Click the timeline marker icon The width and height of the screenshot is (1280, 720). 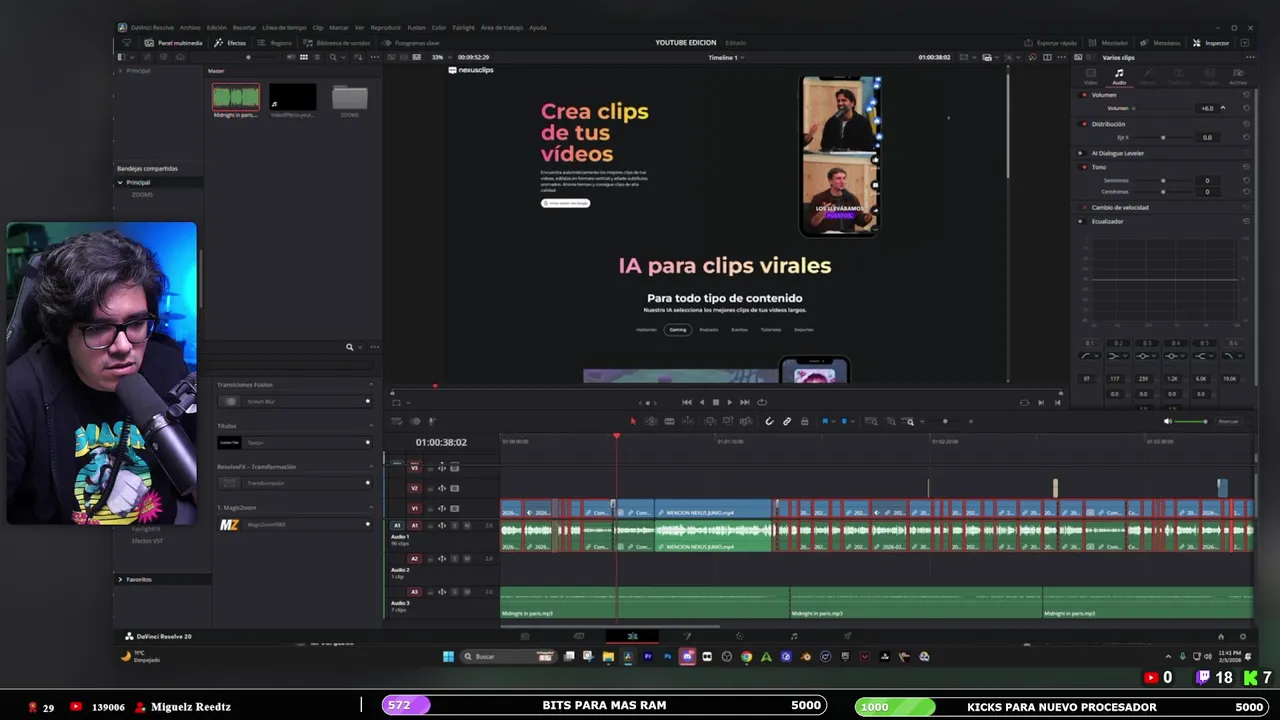[x=844, y=421]
